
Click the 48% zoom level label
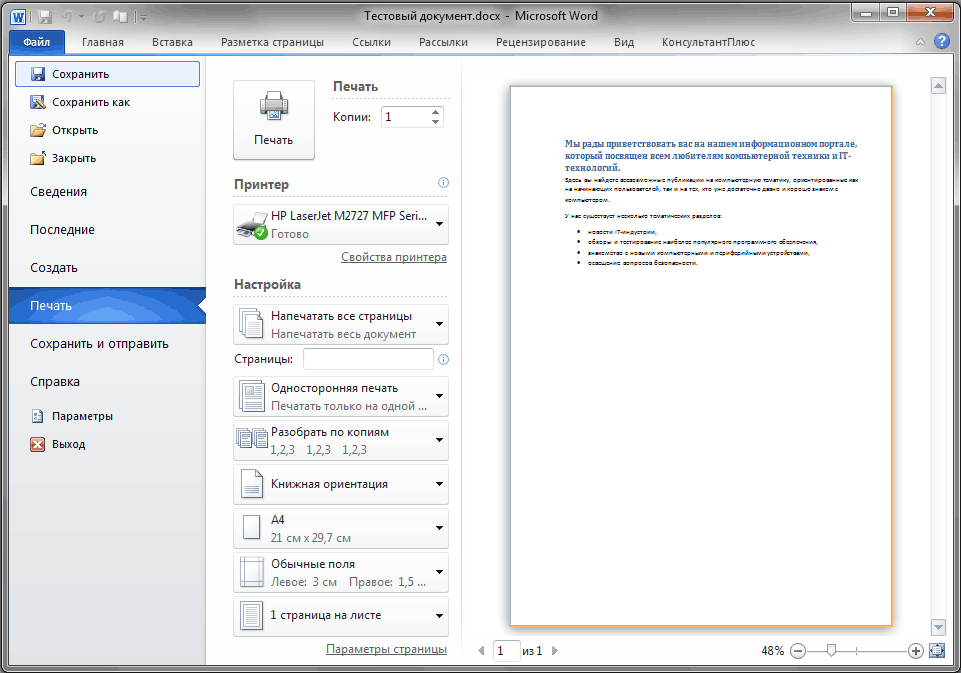(773, 651)
